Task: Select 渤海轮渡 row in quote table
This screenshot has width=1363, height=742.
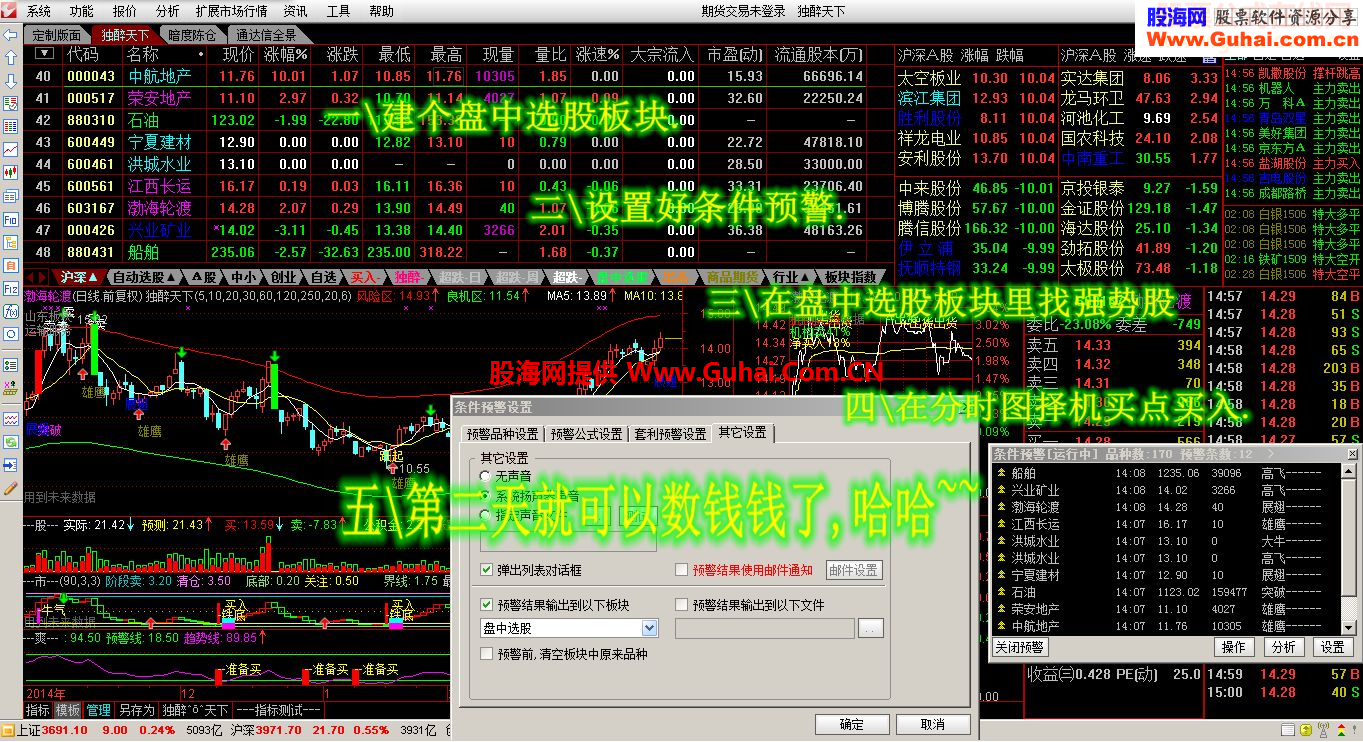Action: pos(460,208)
